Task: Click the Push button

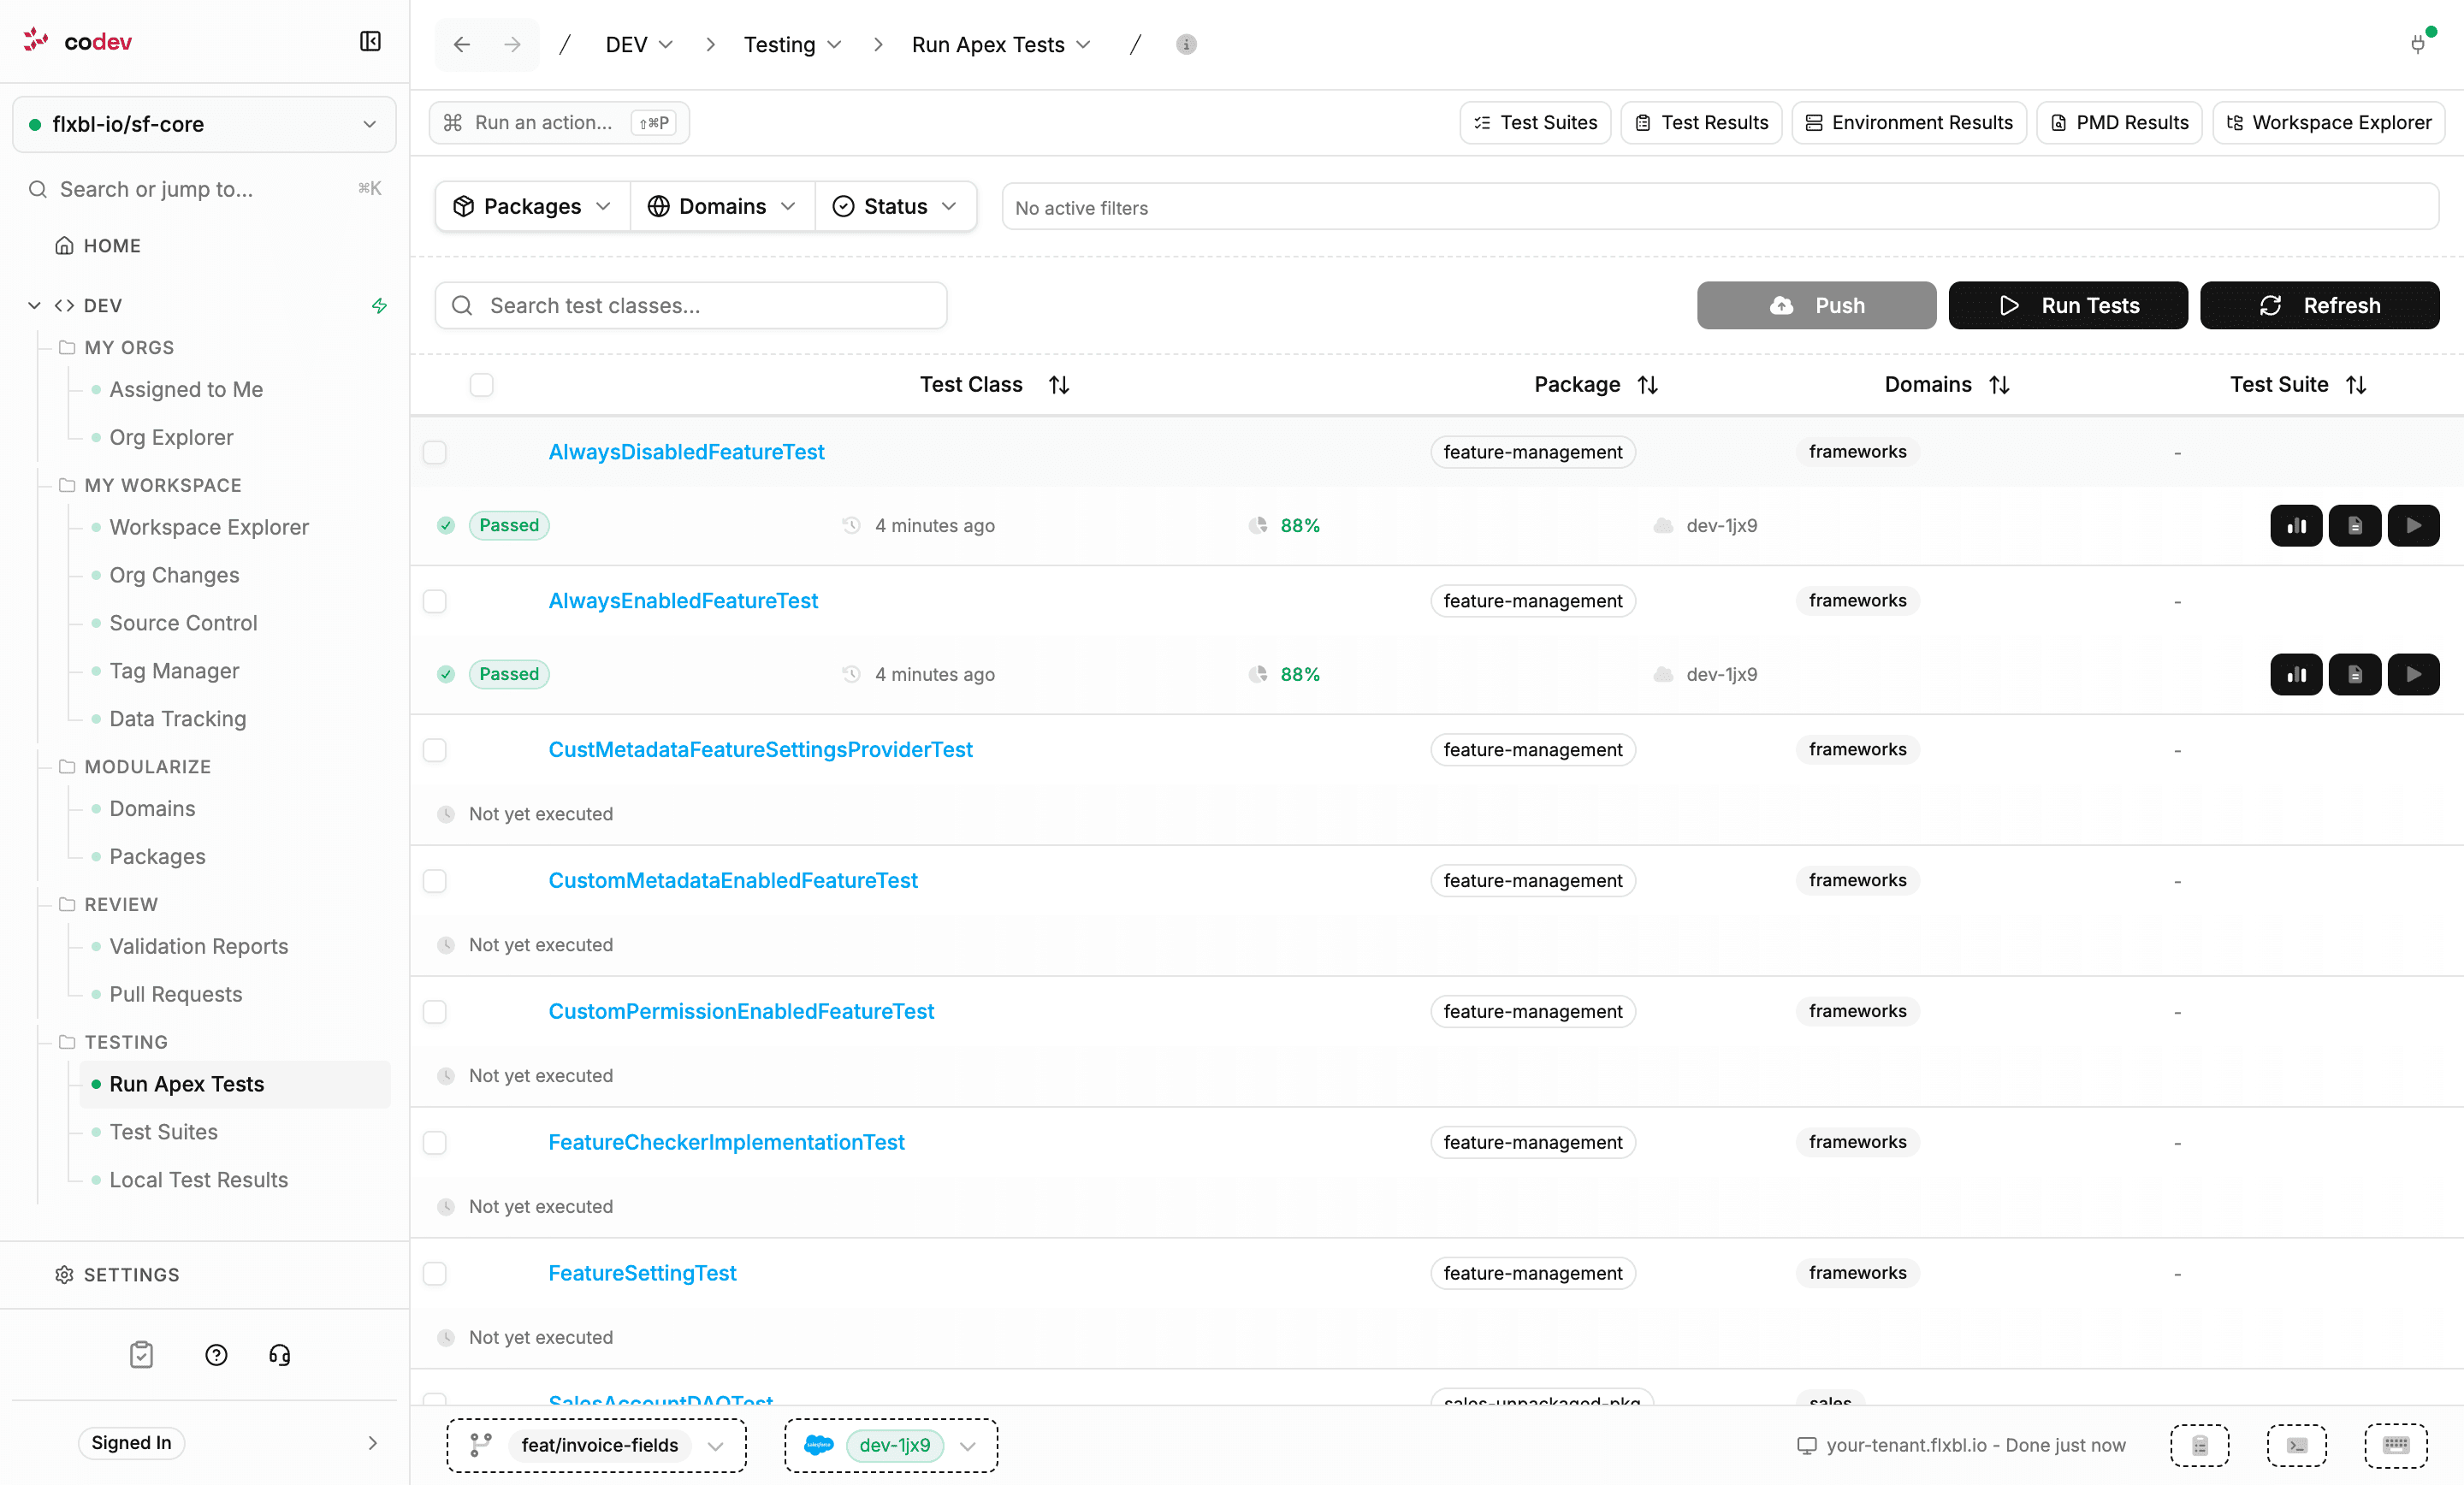Action: pyautogui.click(x=1816, y=305)
